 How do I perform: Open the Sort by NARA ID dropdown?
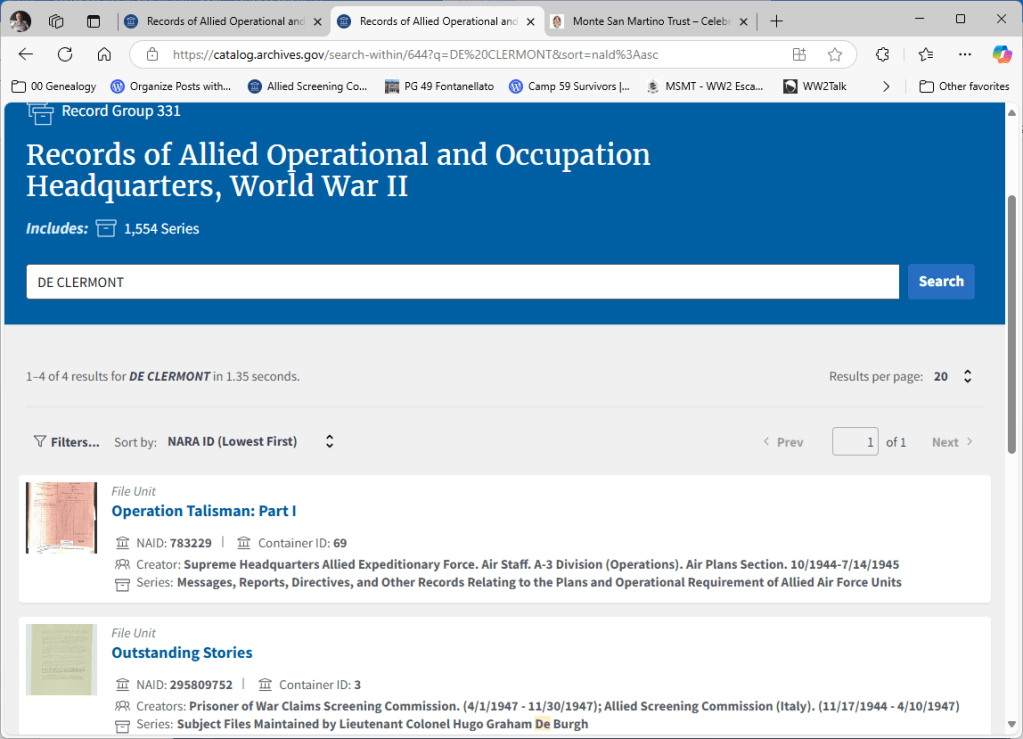tap(250, 442)
